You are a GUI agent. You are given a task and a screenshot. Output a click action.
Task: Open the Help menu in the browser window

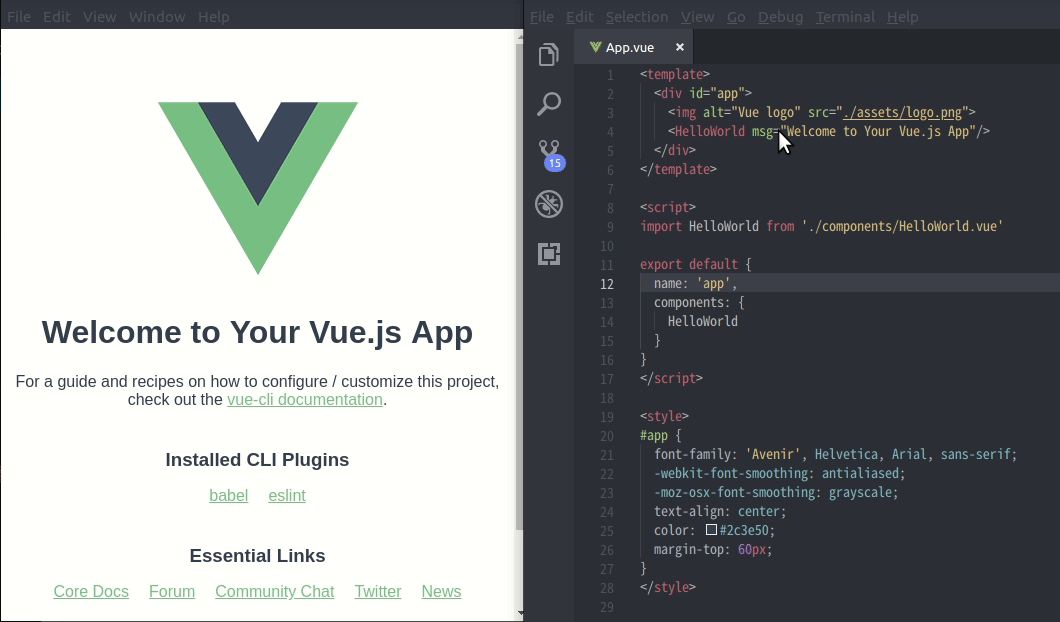pyautogui.click(x=214, y=17)
